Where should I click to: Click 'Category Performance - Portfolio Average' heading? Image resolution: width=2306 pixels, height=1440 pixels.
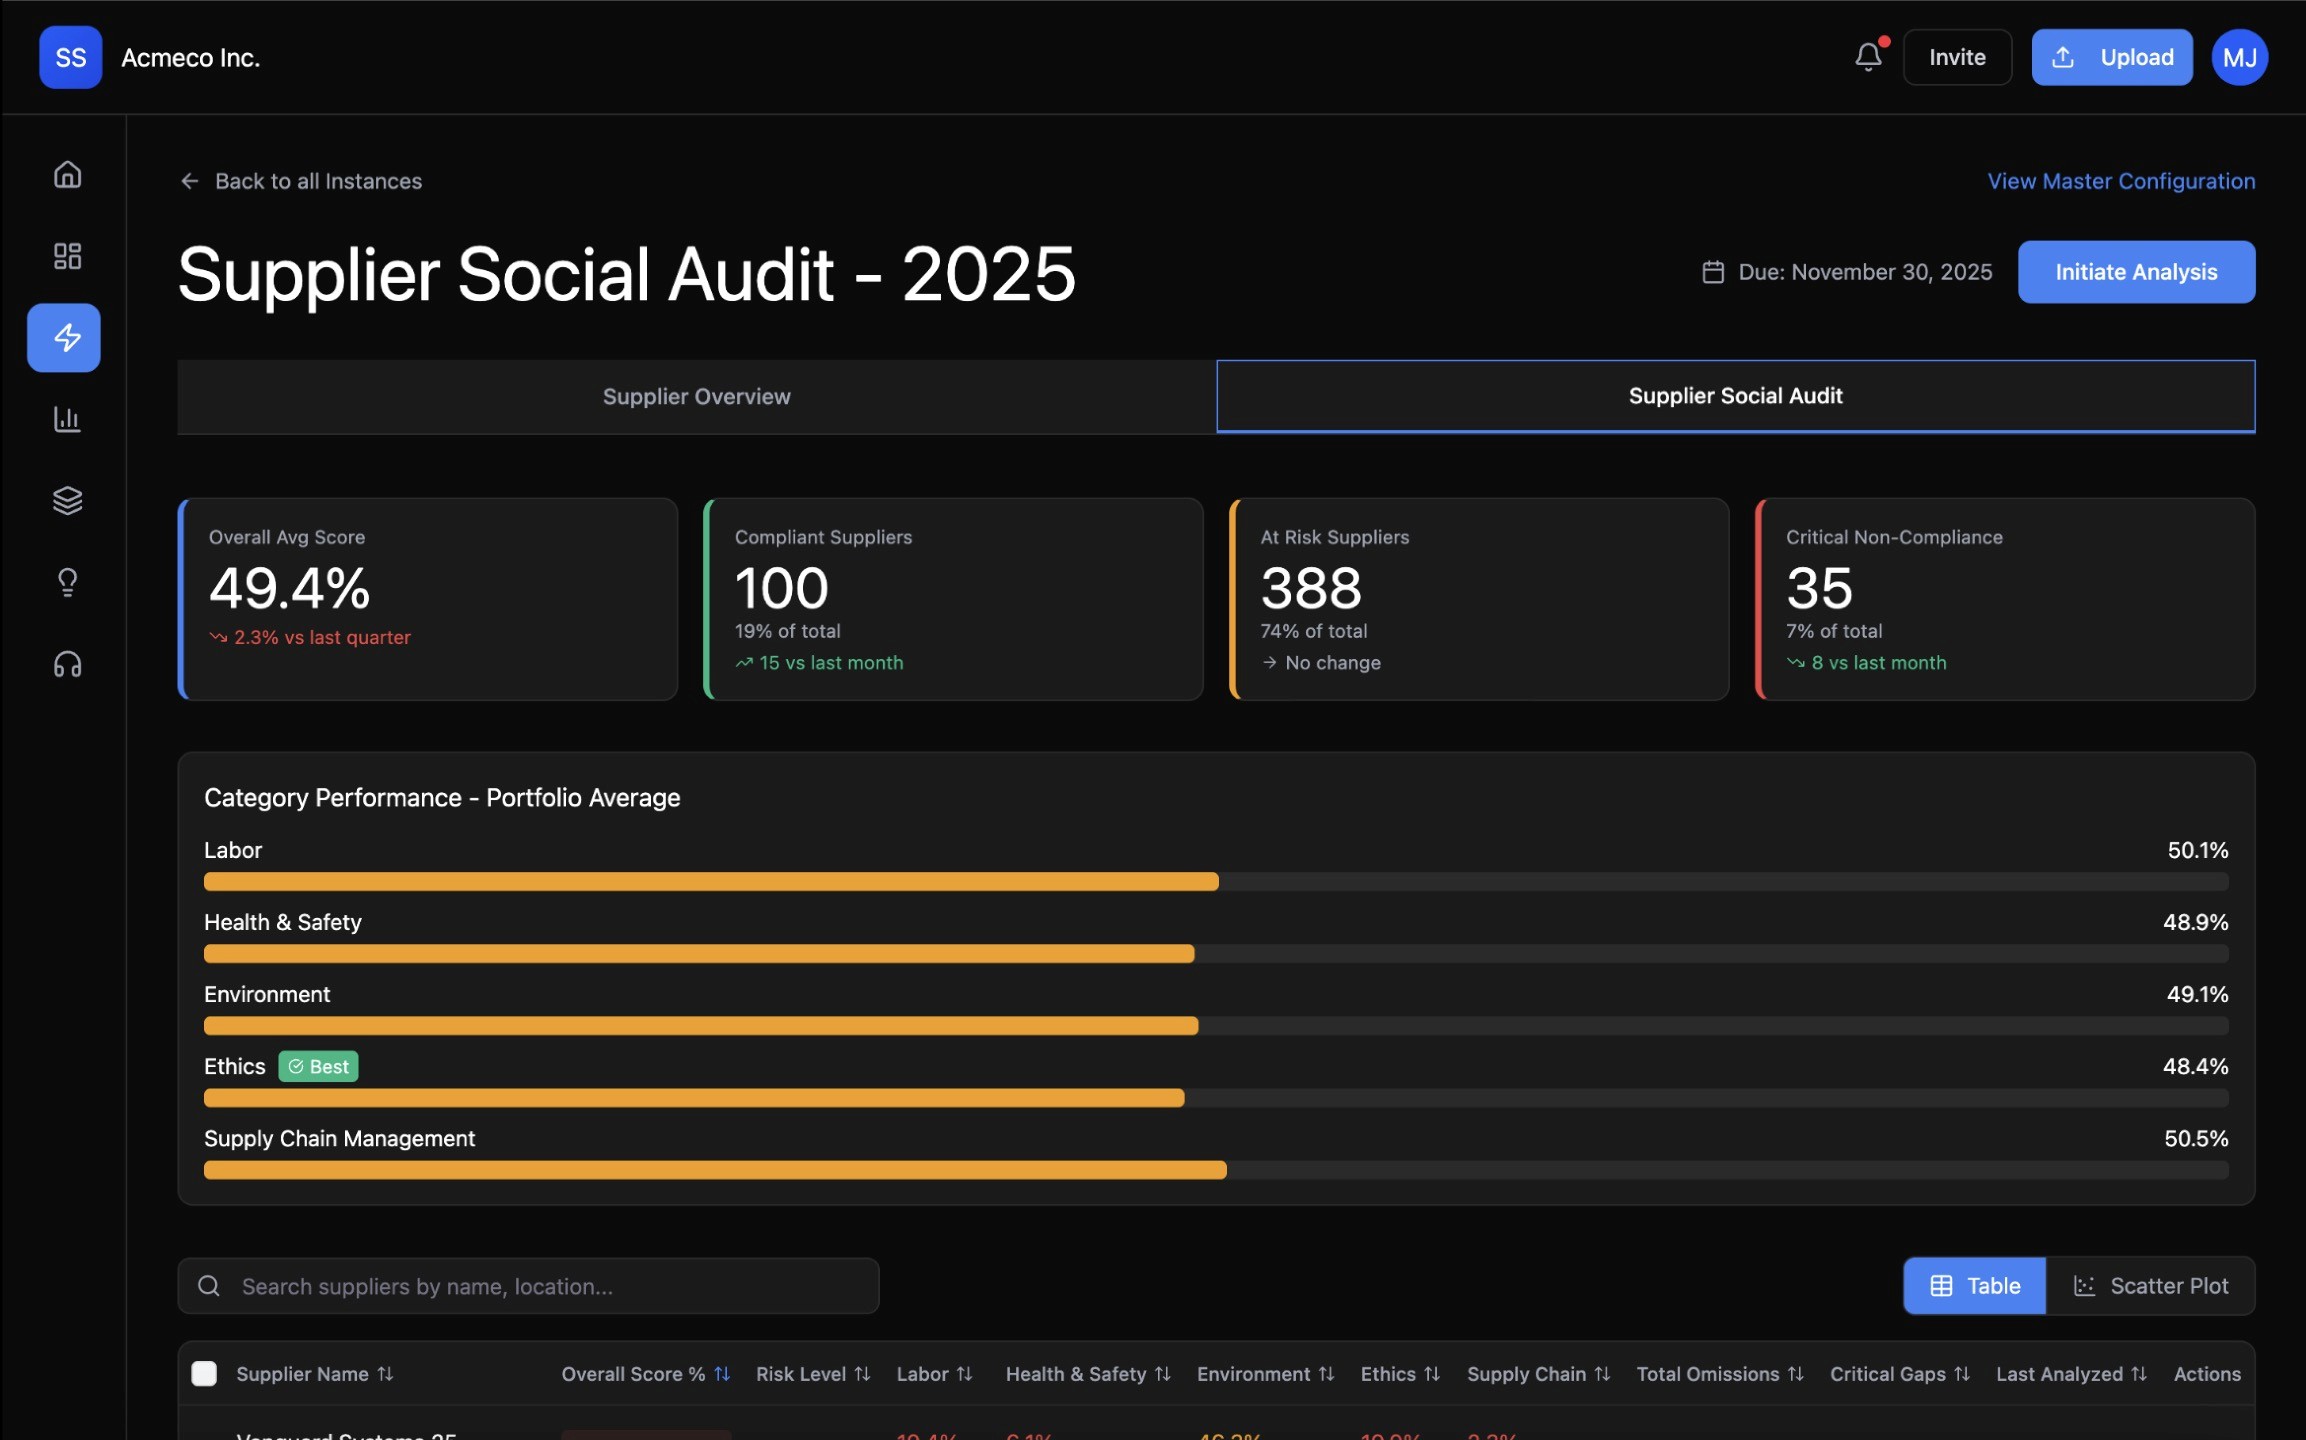442,798
